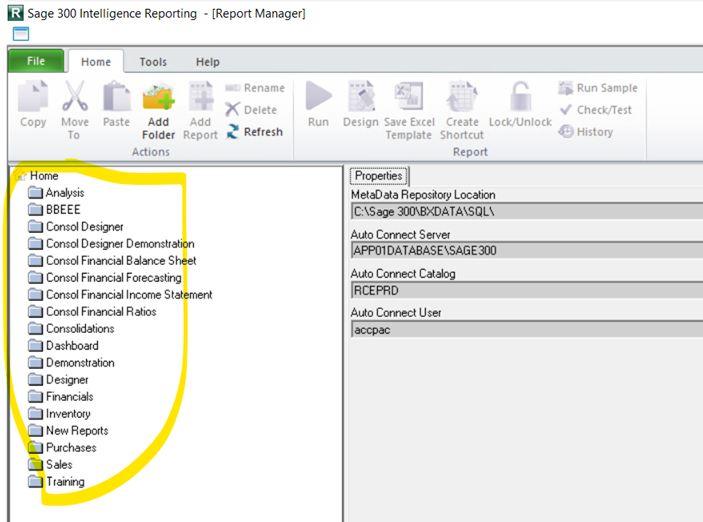Open Consol Financial Income Statement folder
Screen dimensions: 703x522
pos(120,295)
